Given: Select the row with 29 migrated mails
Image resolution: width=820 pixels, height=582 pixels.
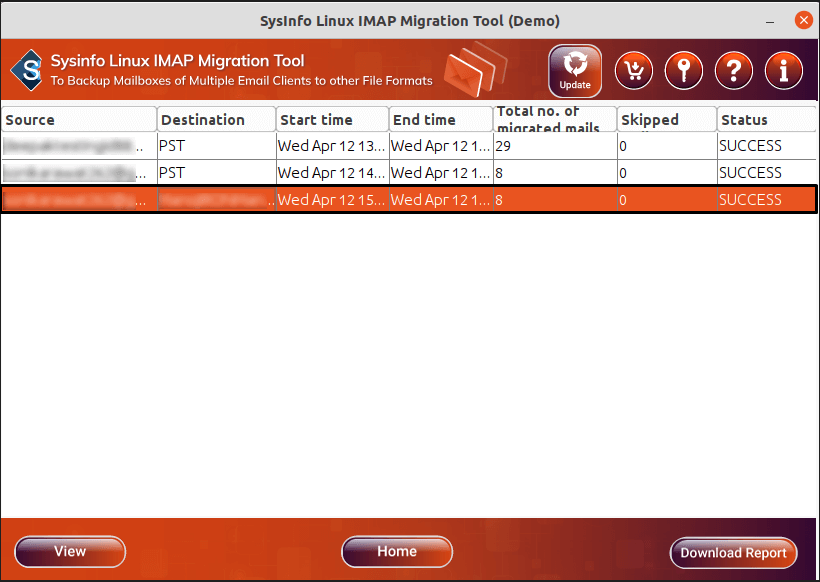Looking at the screenshot, I should point(408,146).
